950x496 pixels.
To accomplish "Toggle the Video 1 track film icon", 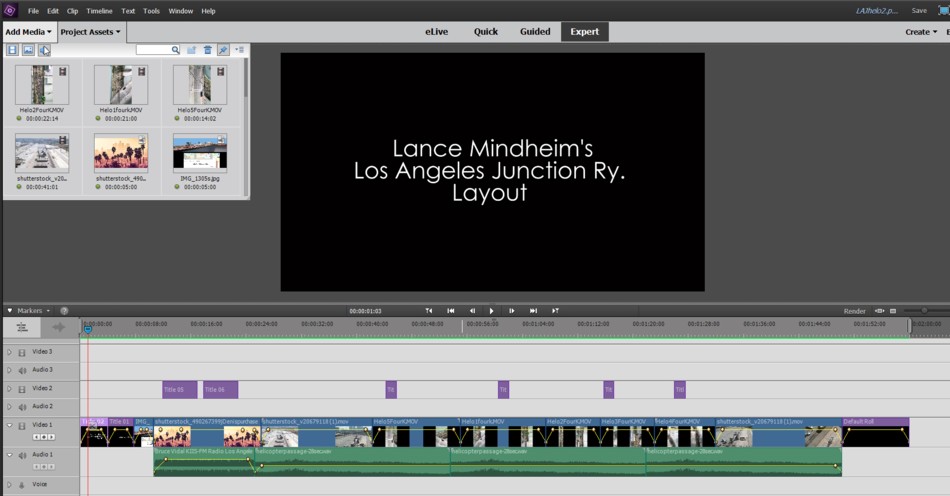I will [x=22, y=426].
